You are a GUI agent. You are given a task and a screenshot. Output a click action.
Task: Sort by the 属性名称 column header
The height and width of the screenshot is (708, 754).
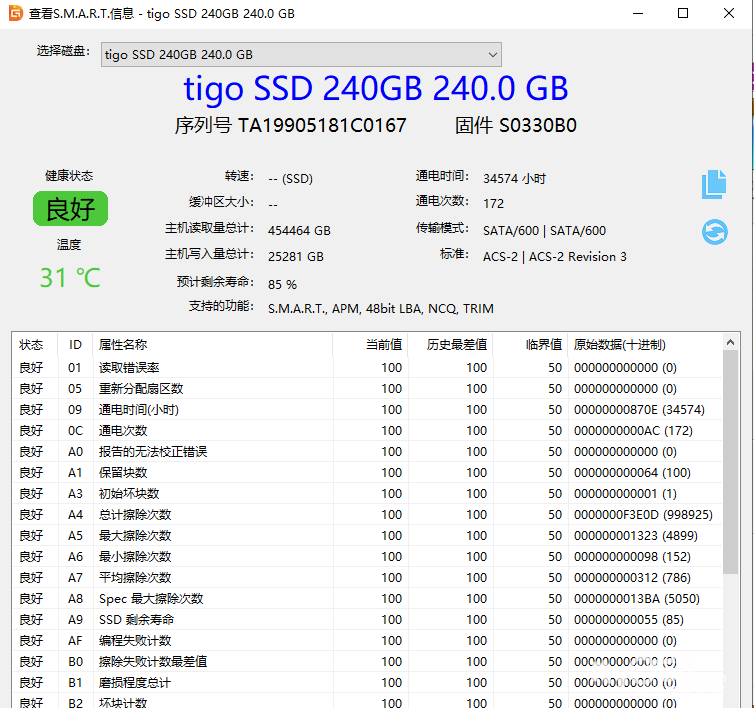122,344
